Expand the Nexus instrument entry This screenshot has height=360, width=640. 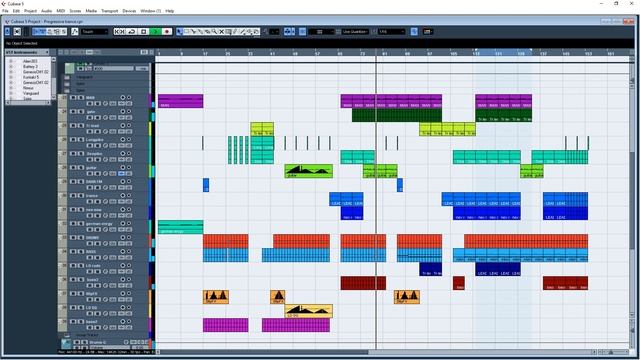coord(11,88)
